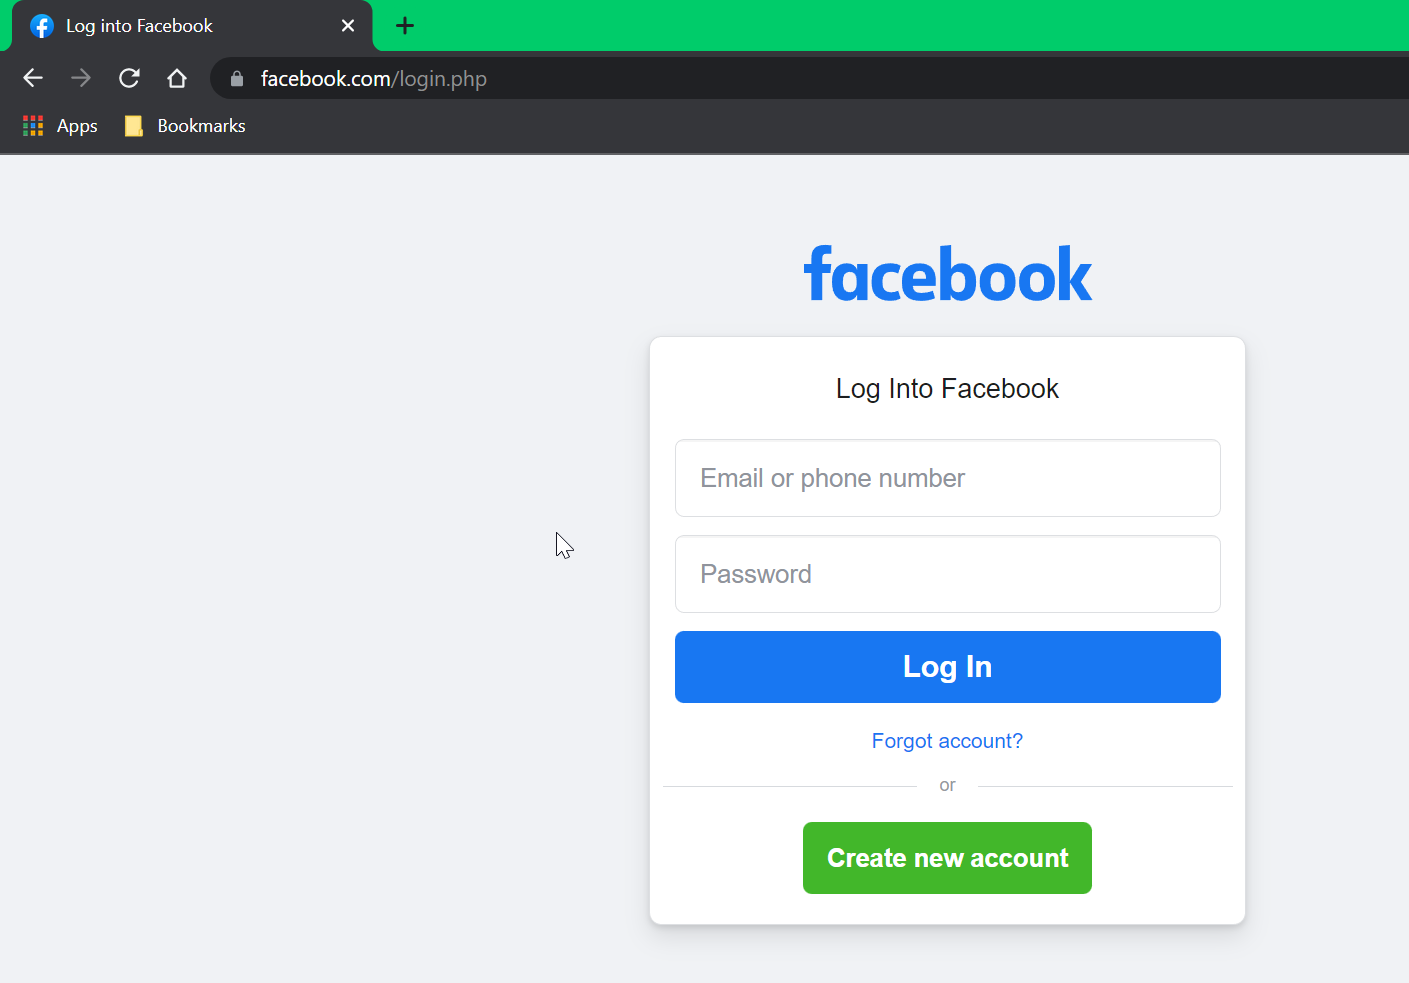Focus the Password field

pyautogui.click(x=947, y=574)
